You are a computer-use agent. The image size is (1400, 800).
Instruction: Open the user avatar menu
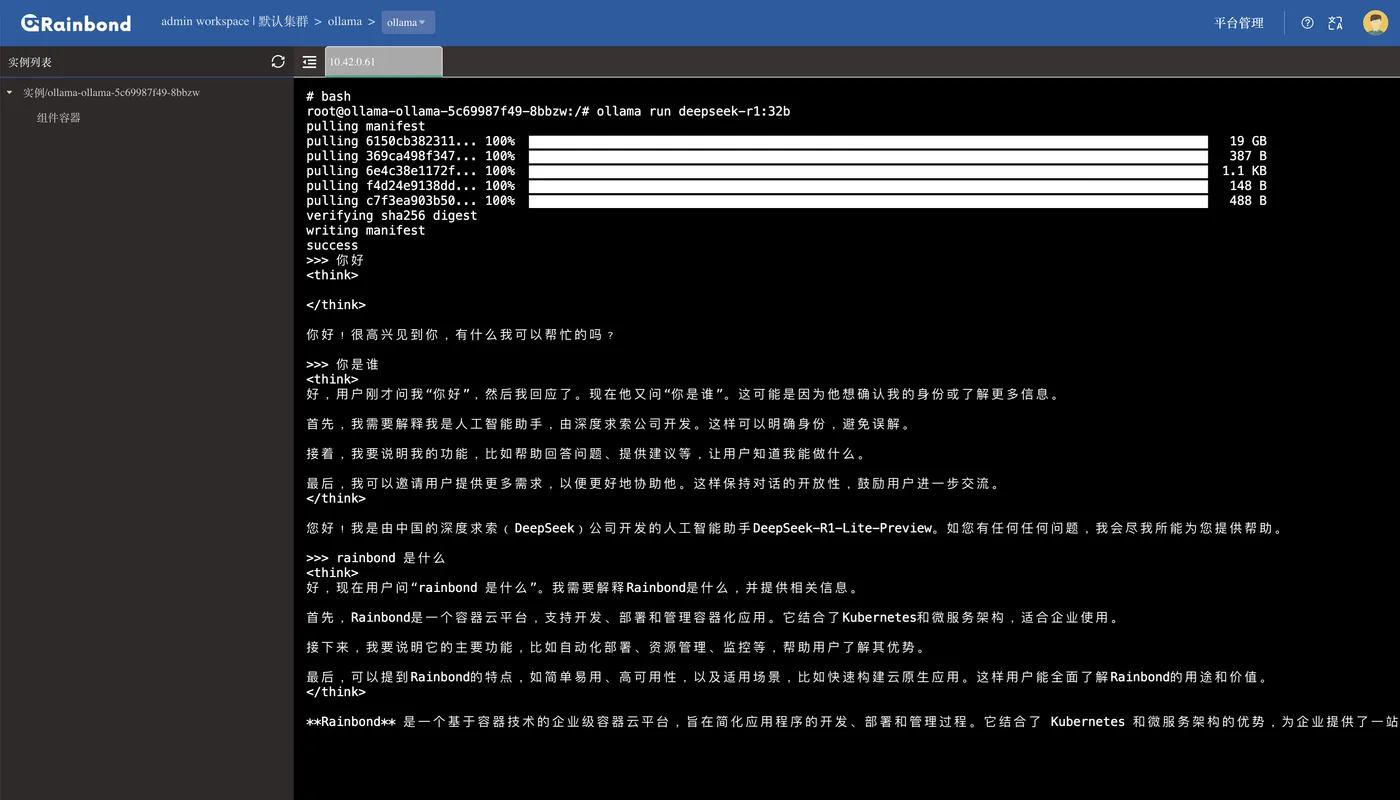pyautogui.click(x=1375, y=23)
